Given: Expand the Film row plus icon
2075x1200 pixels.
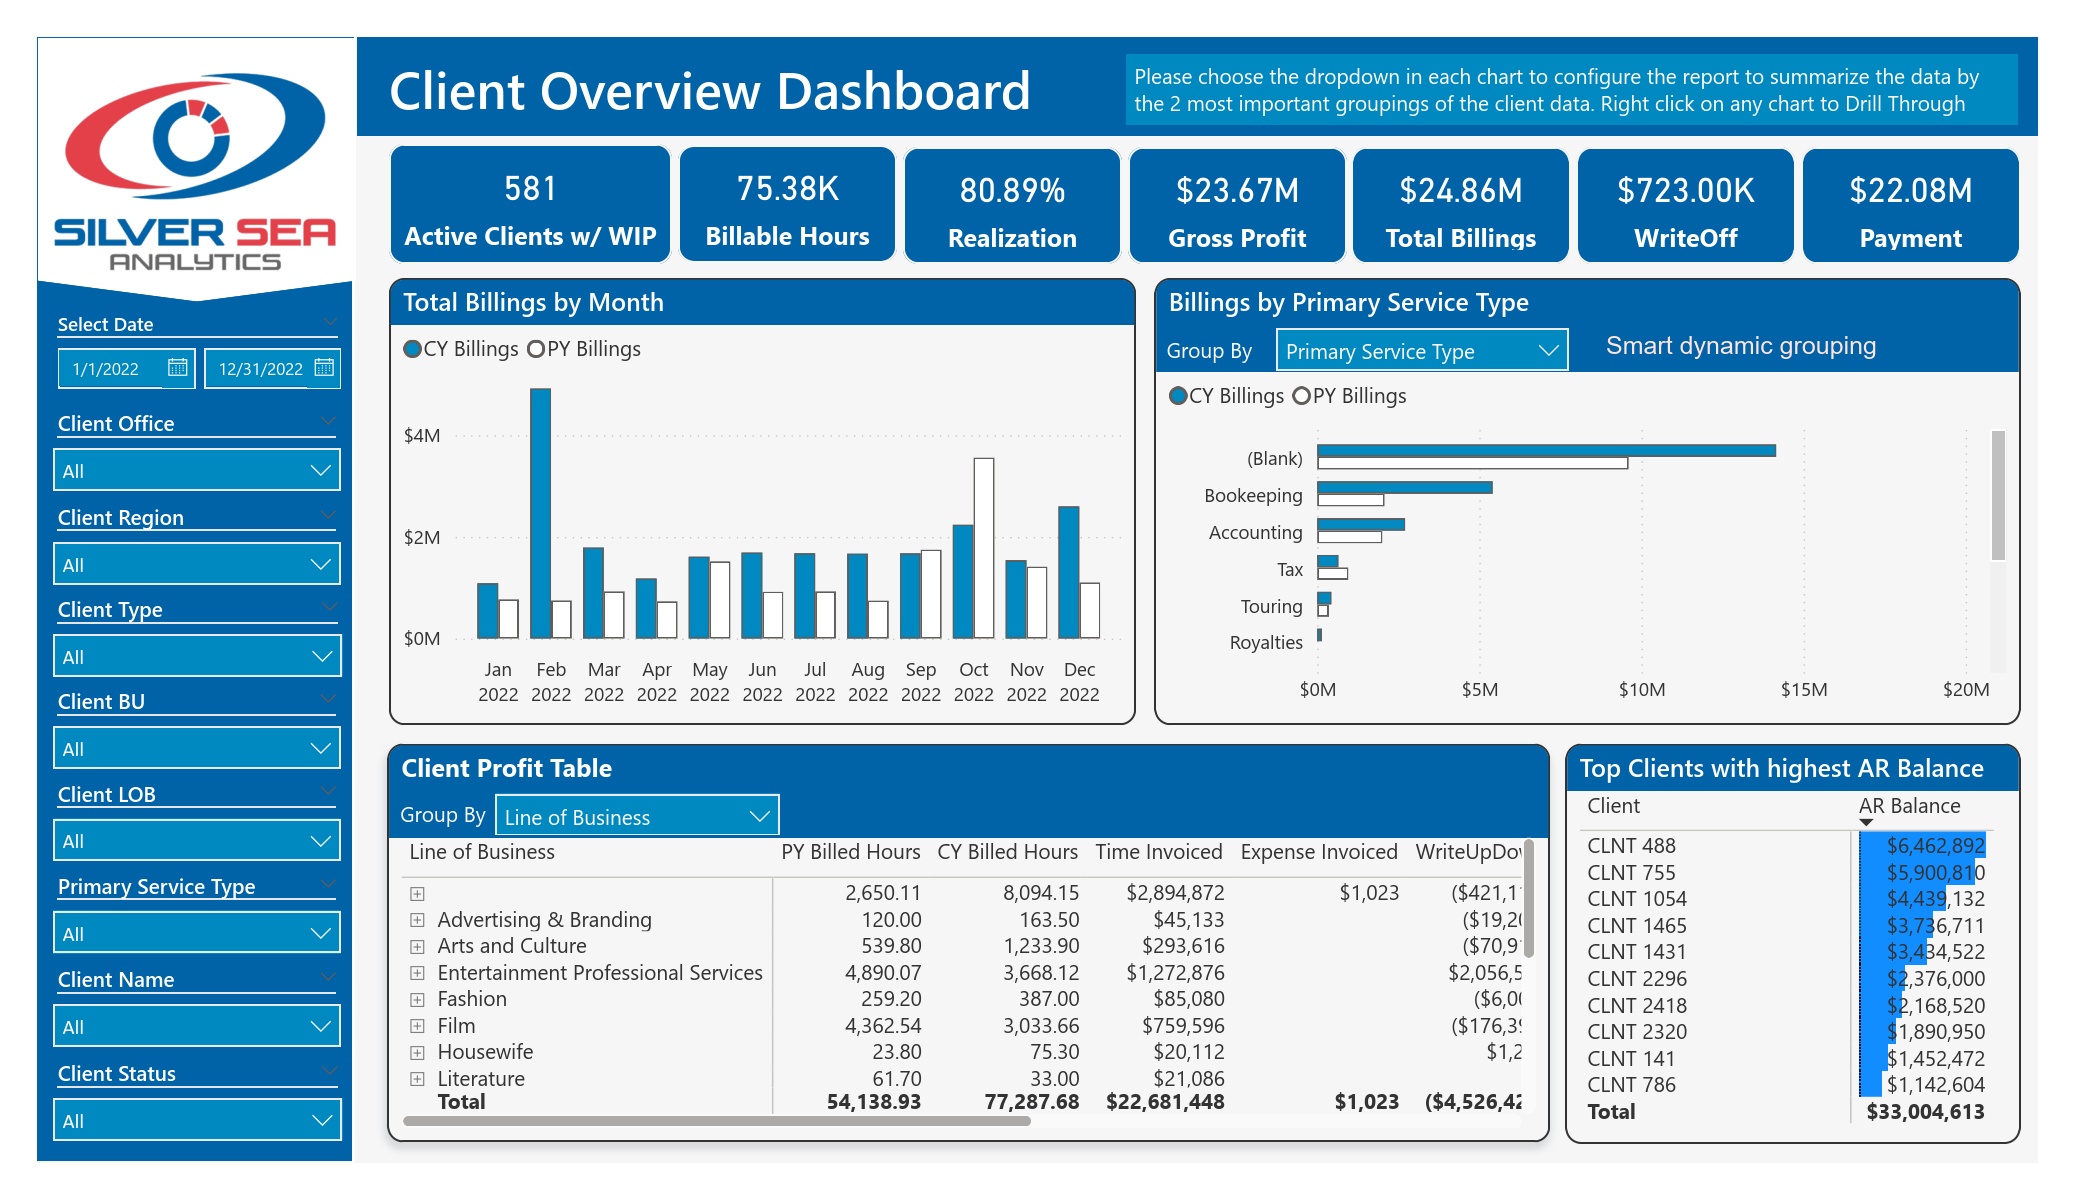Looking at the screenshot, I should tap(418, 1026).
